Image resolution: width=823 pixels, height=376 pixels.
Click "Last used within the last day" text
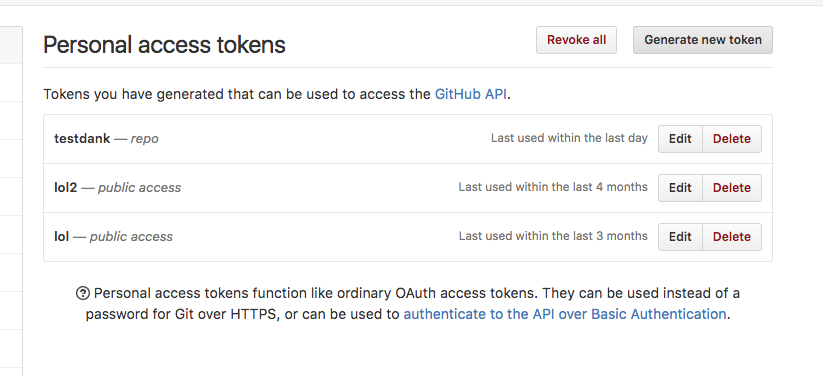569,138
